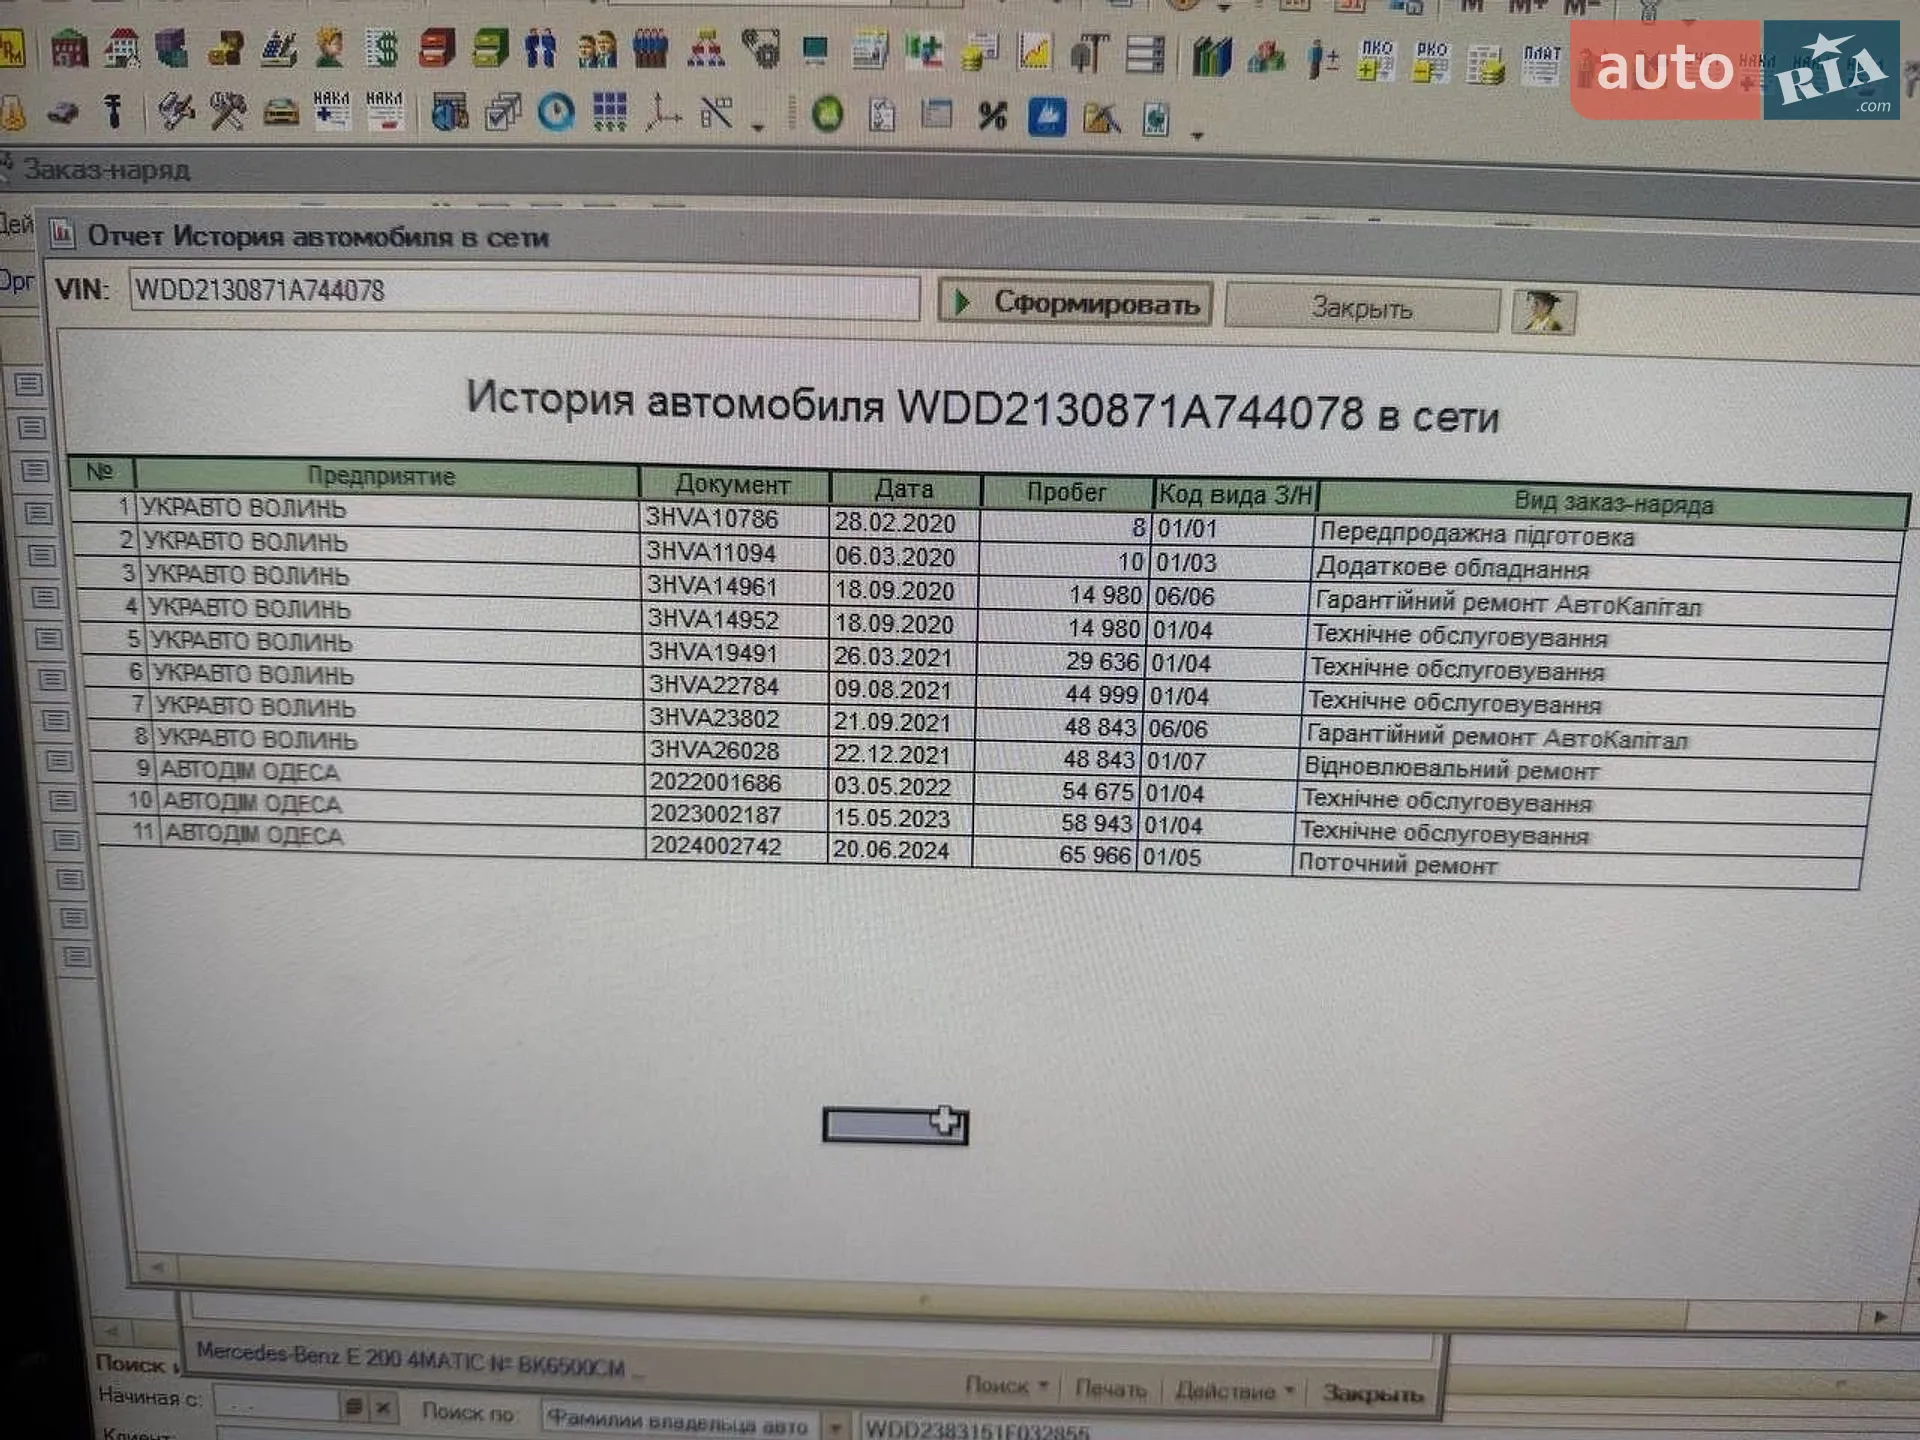Viewport: 1920px width, 1440px height.
Task: Click the Закрыть button beside Сформировать
Action: (1362, 308)
